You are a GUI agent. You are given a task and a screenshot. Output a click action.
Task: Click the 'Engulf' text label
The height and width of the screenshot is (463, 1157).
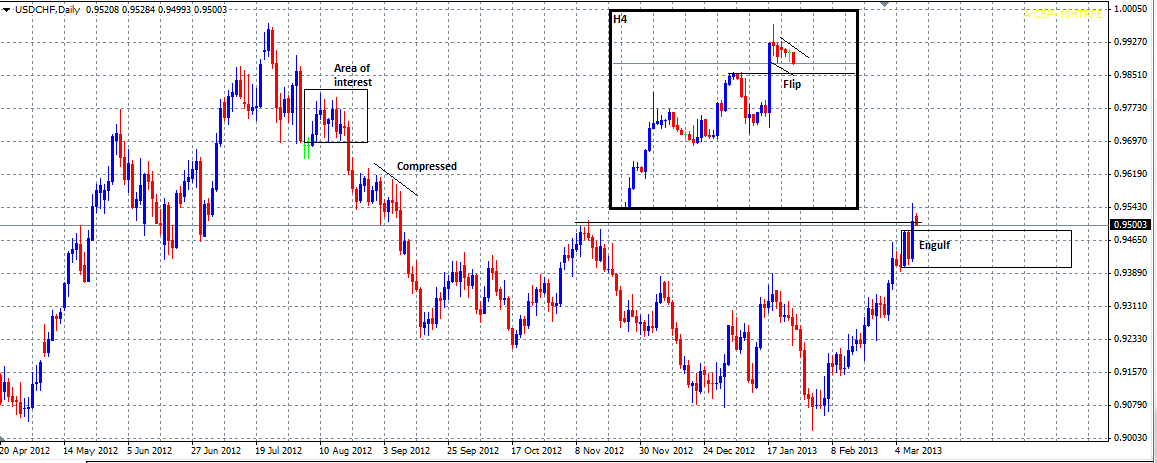(936, 245)
